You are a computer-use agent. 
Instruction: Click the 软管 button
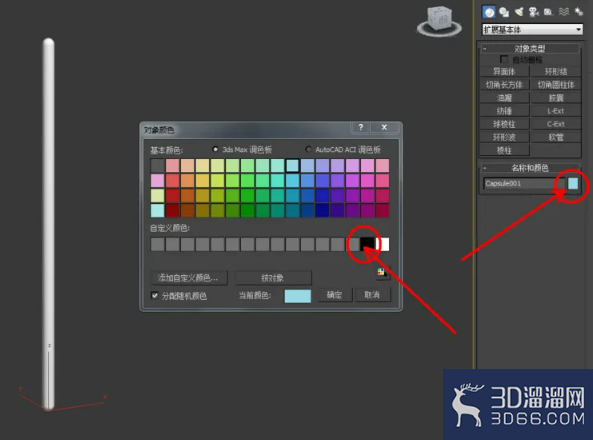click(x=556, y=137)
